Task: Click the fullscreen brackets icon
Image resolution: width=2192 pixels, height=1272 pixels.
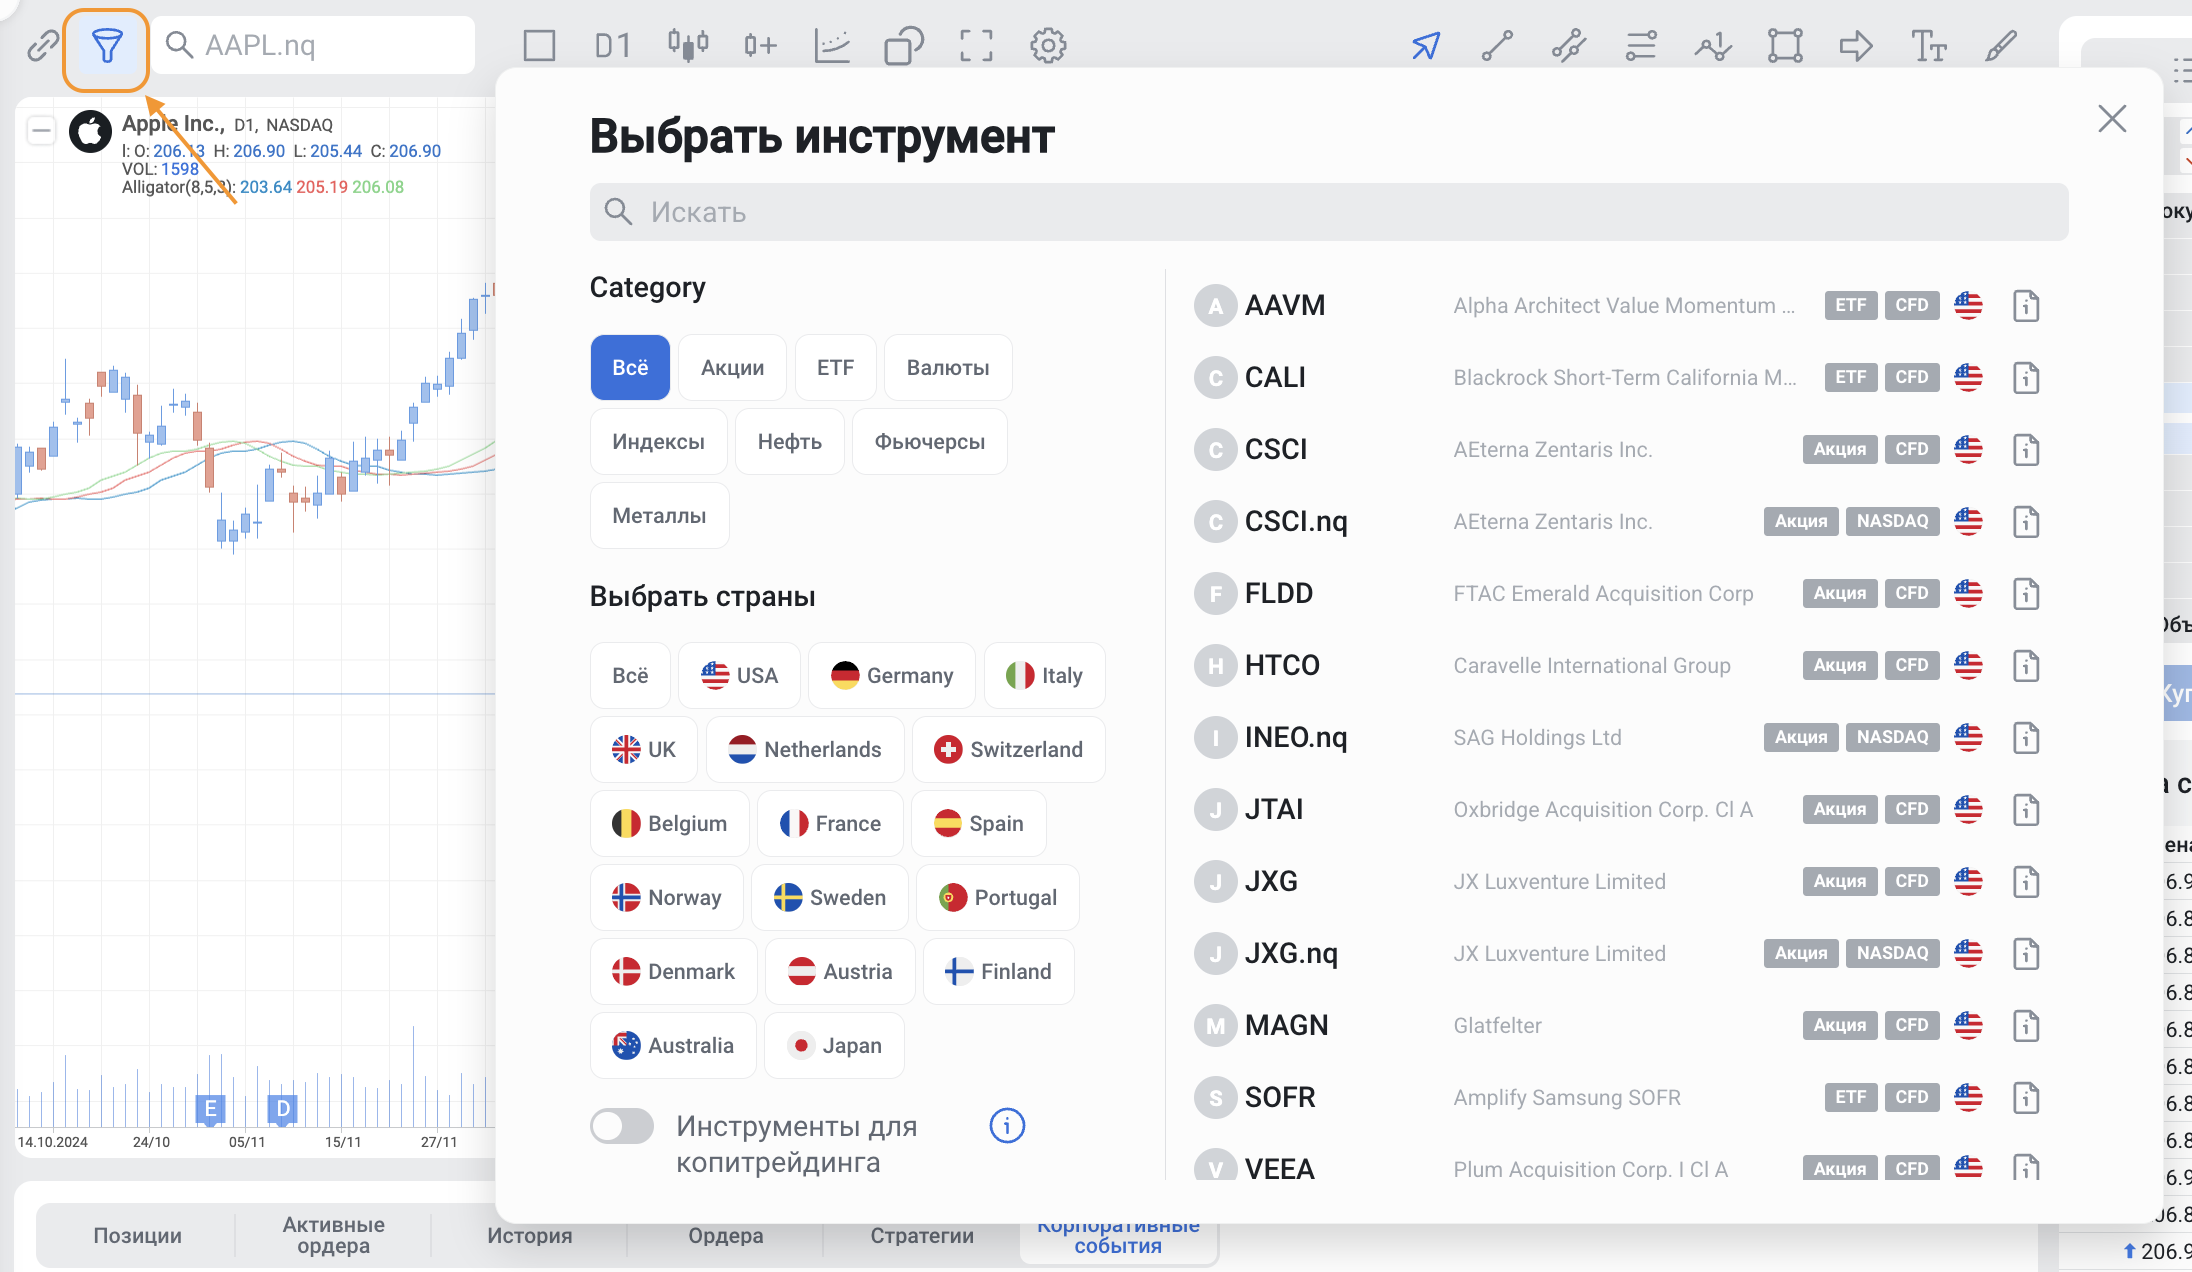Action: pos(976,46)
